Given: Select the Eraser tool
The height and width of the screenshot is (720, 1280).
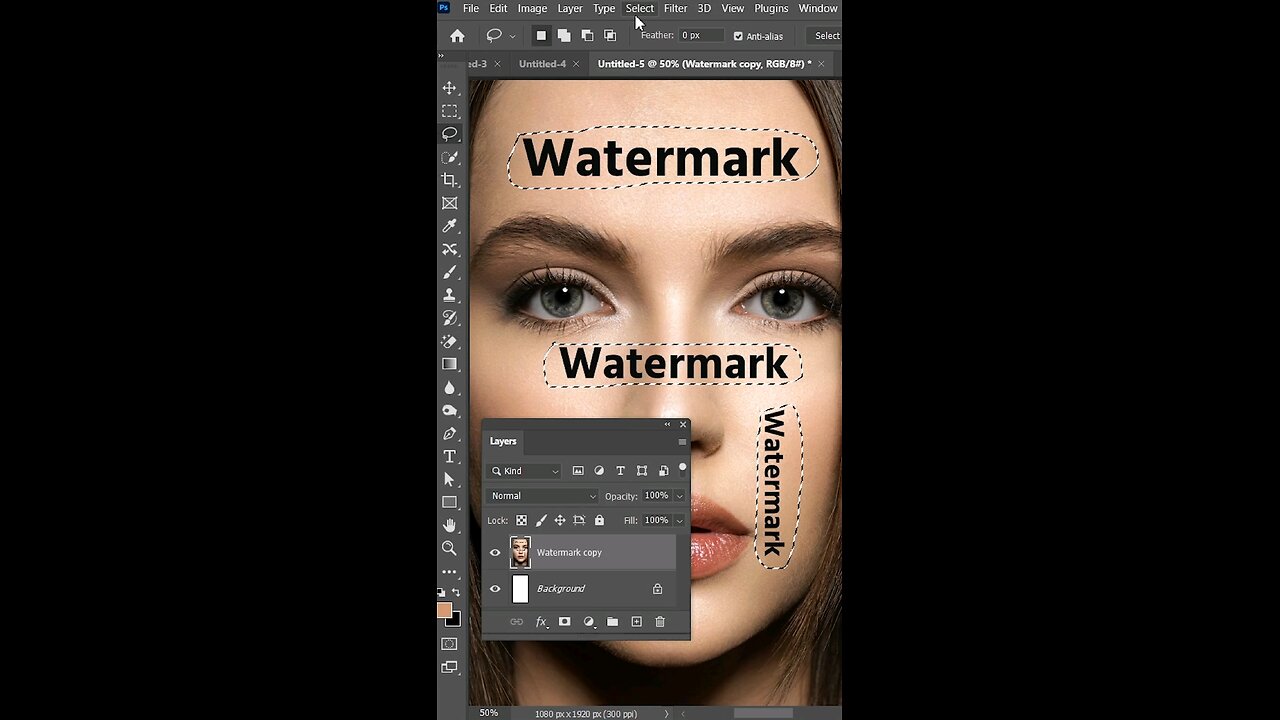Looking at the screenshot, I should pos(450,341).
